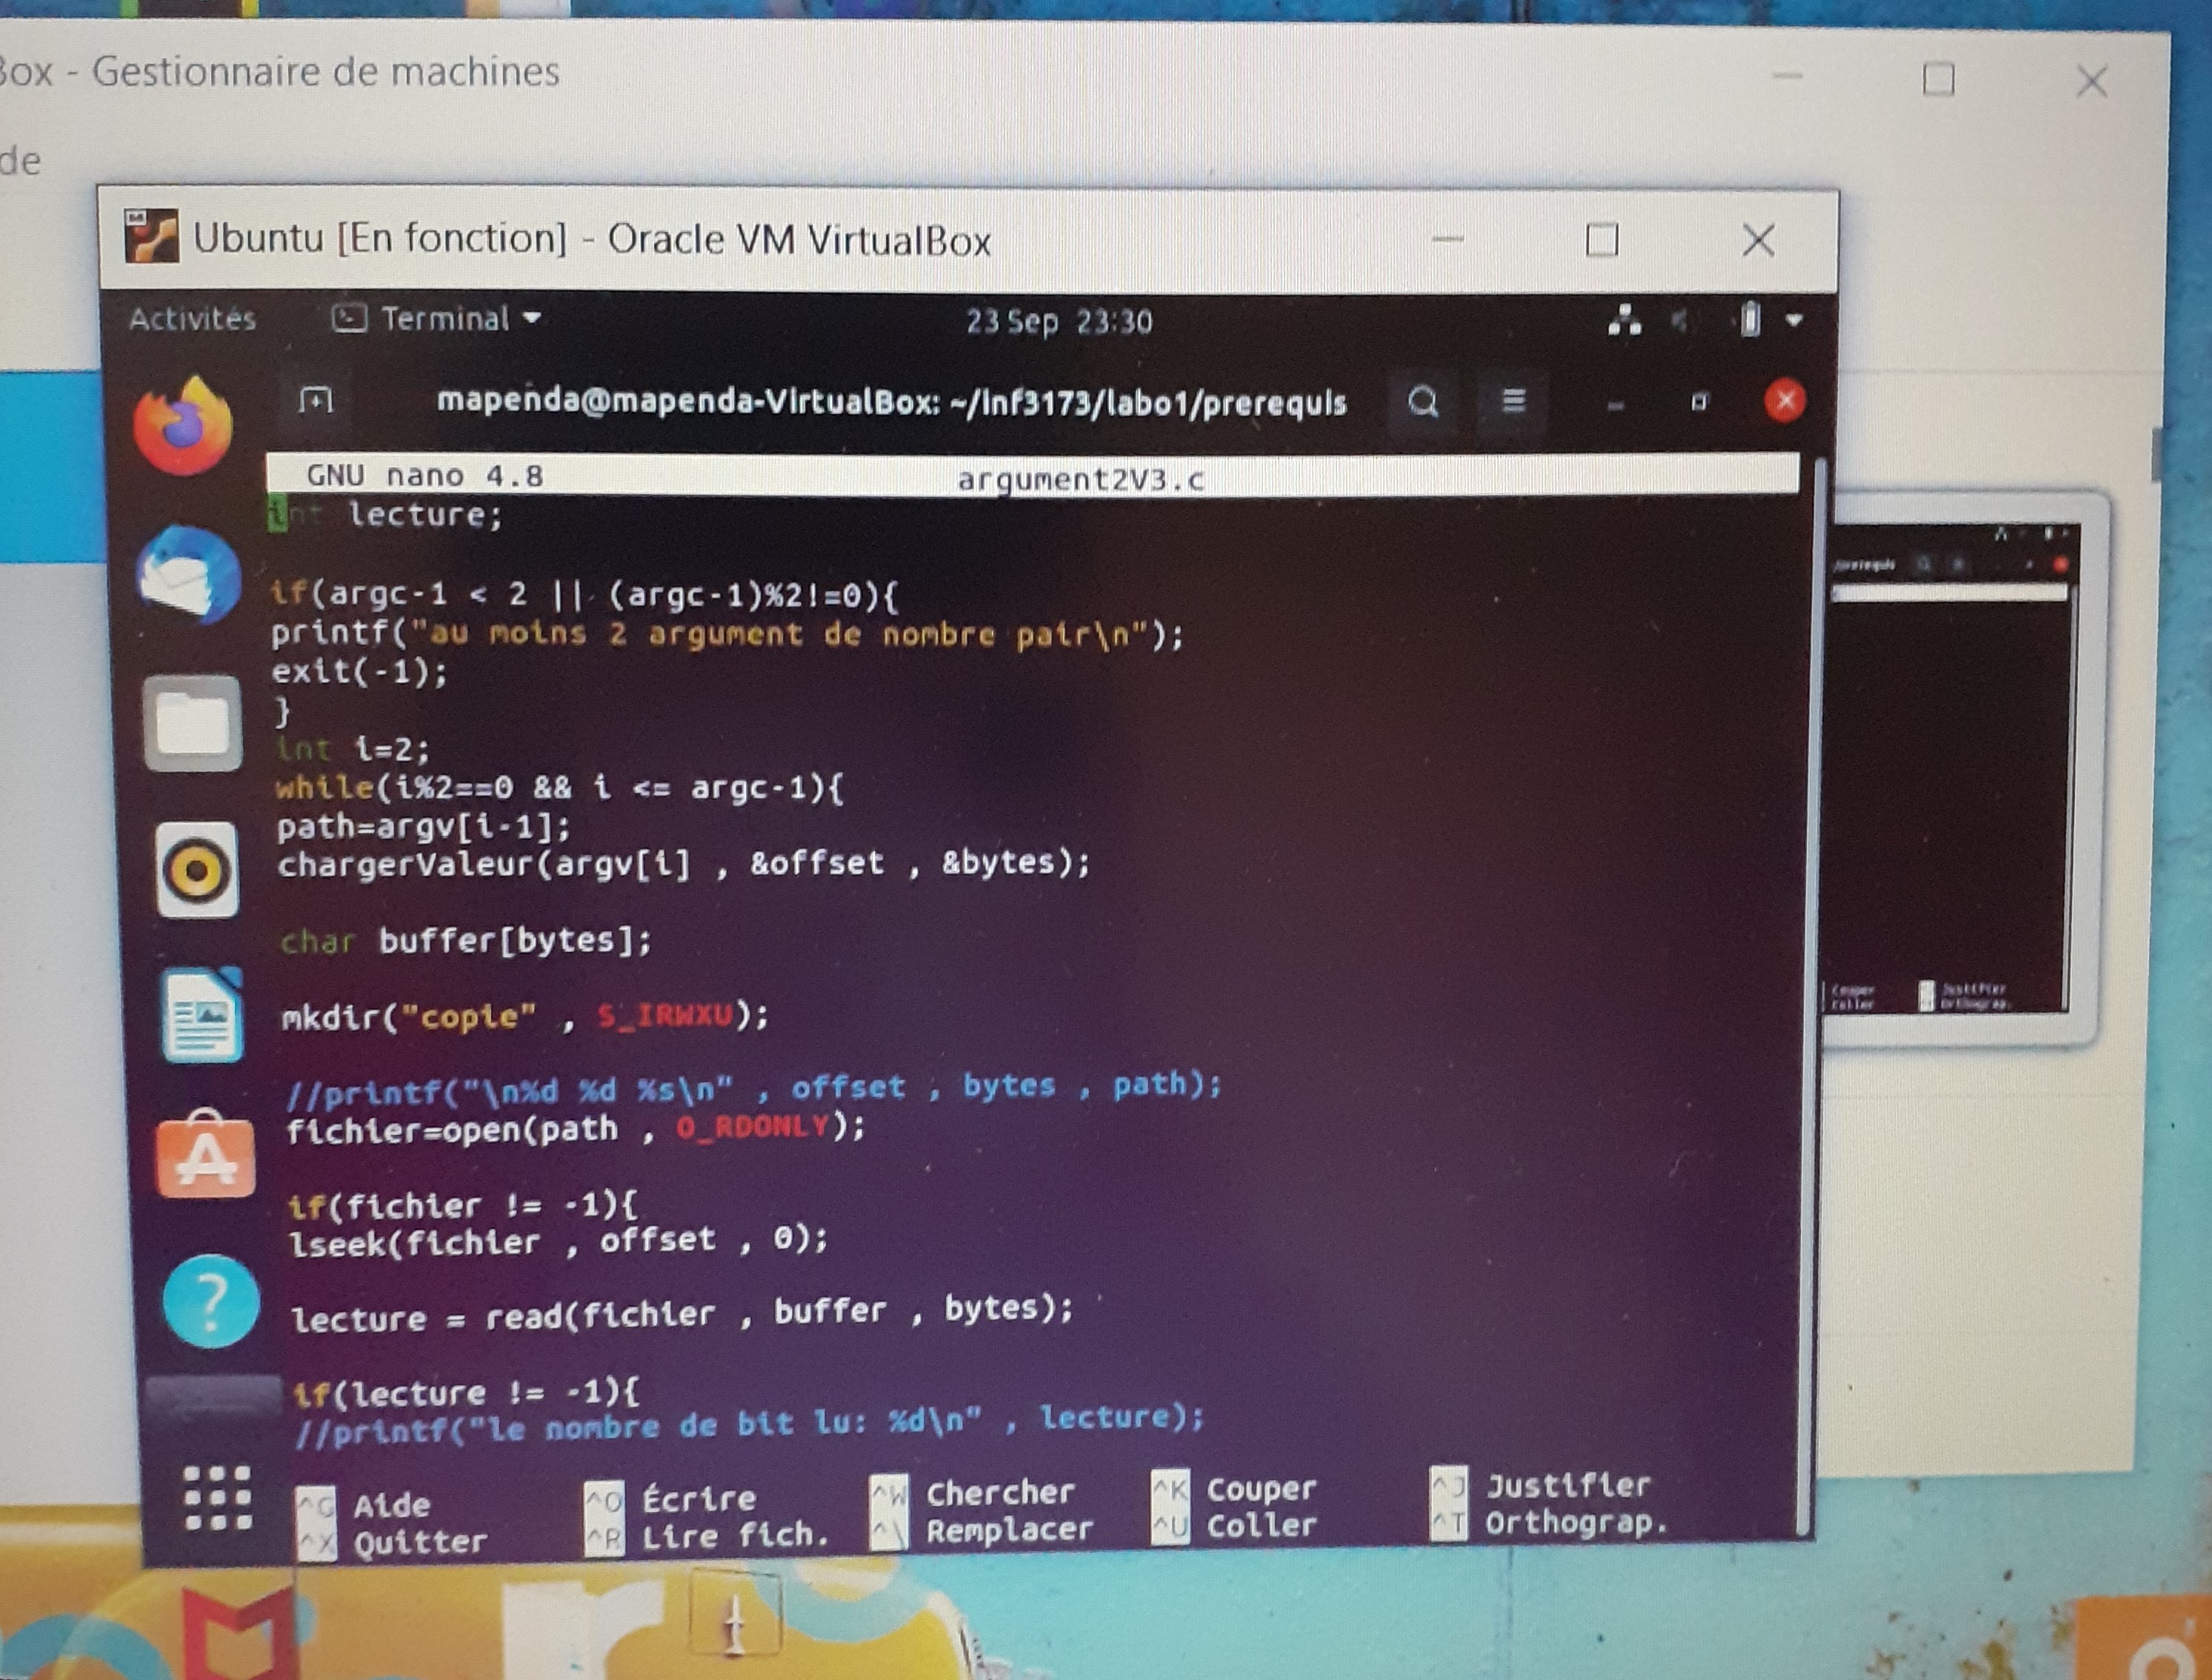Click the terminal search magnifier button
The height and width of the screenshot is (1680, 2212).
(1423, 402)
